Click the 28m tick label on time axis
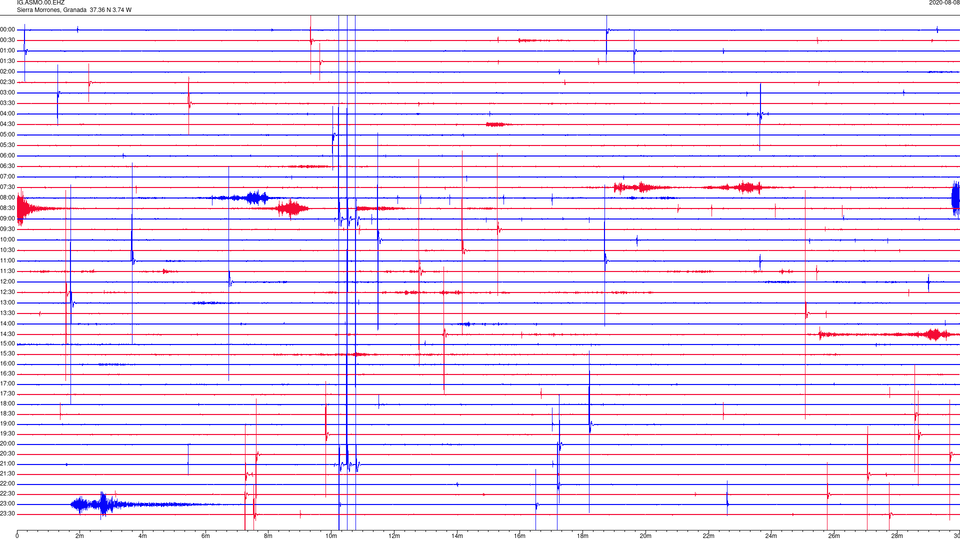960x540 pixels. pyautogui.click(x=897, y=536)
